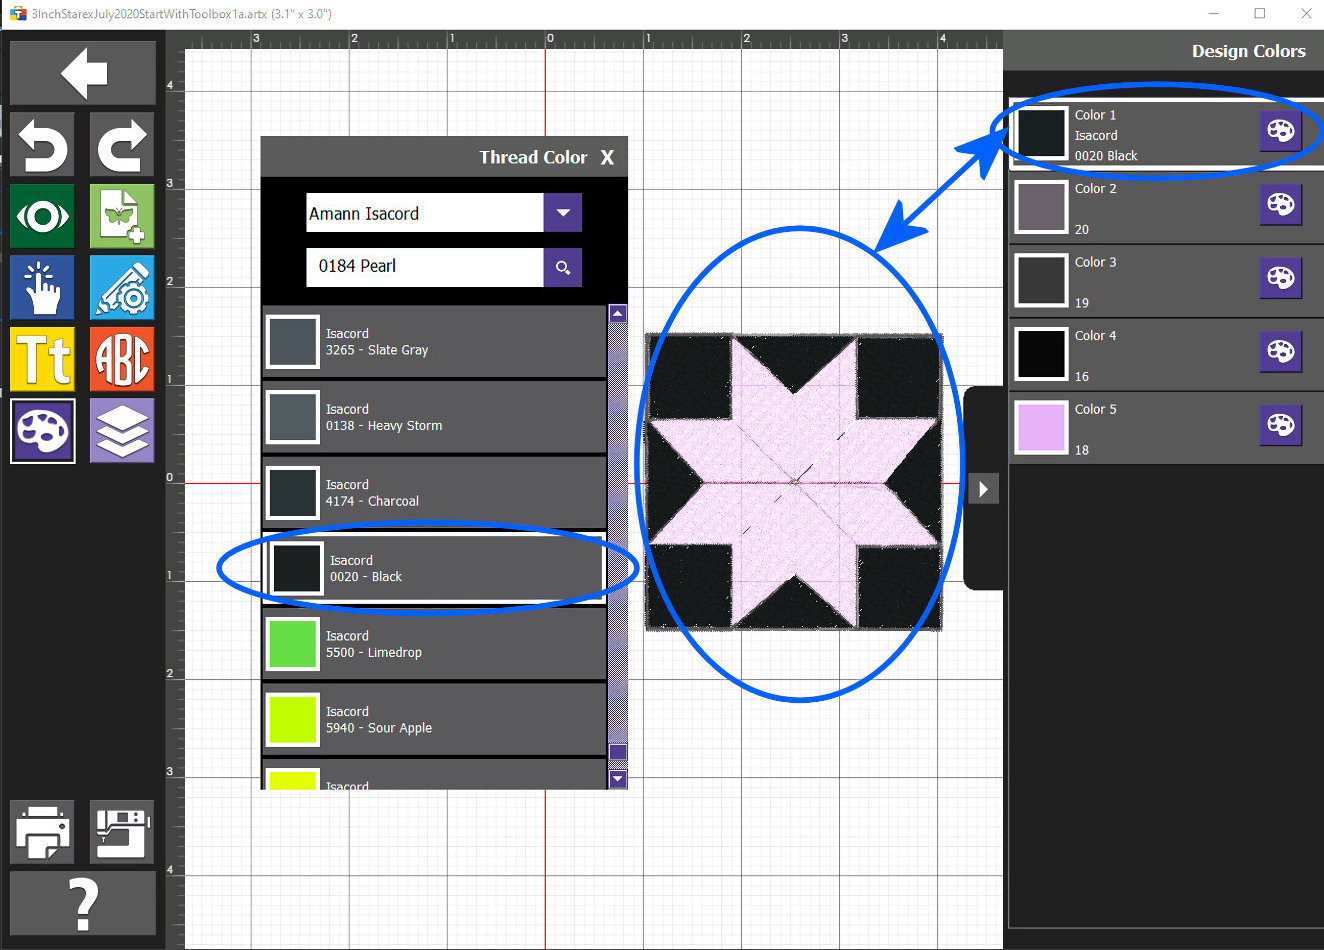Select Isacord 4174 Charcoal thread

coord(434,493)
